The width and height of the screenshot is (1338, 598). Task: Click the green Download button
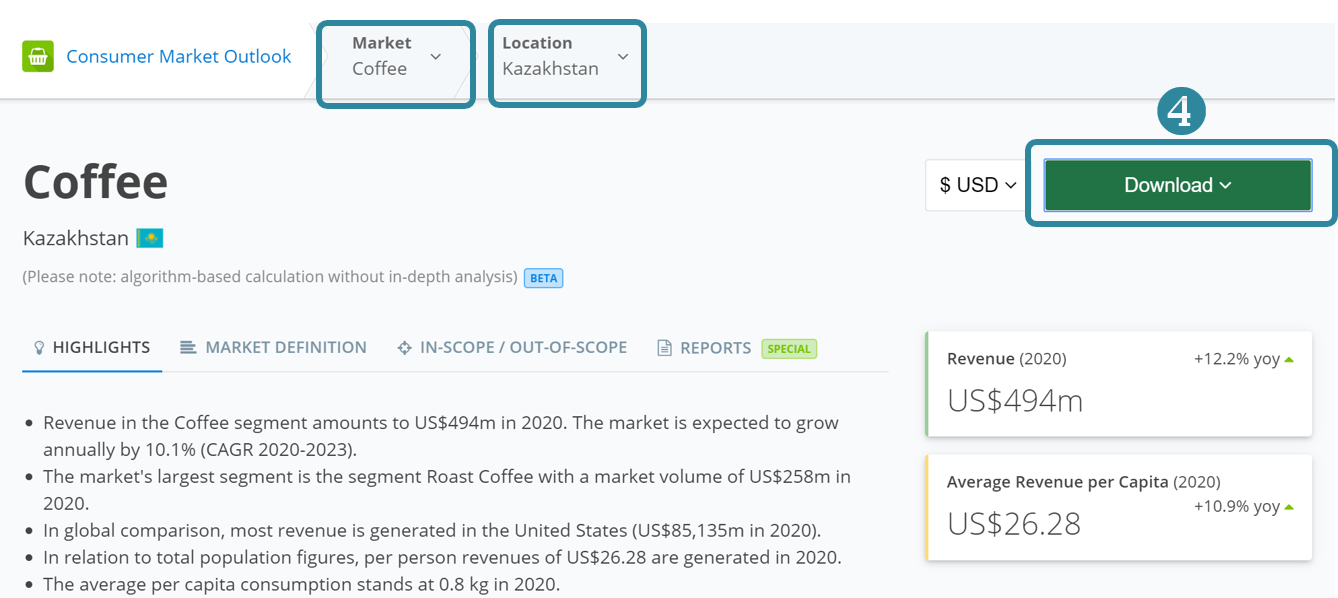[1177, 185]
